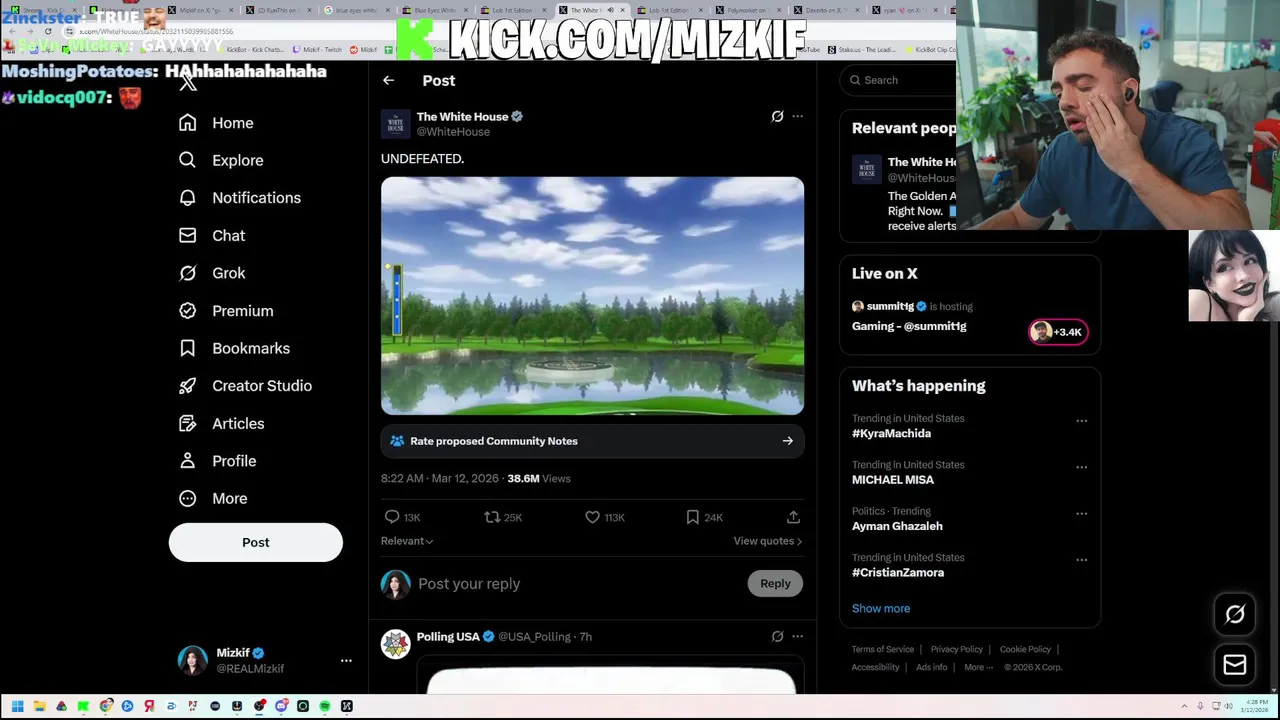1280x720 pixels.
Task: Click Mizkif's profile avatar at sidebar bottom
Action: pyautogui.click(x=192, y=660)
